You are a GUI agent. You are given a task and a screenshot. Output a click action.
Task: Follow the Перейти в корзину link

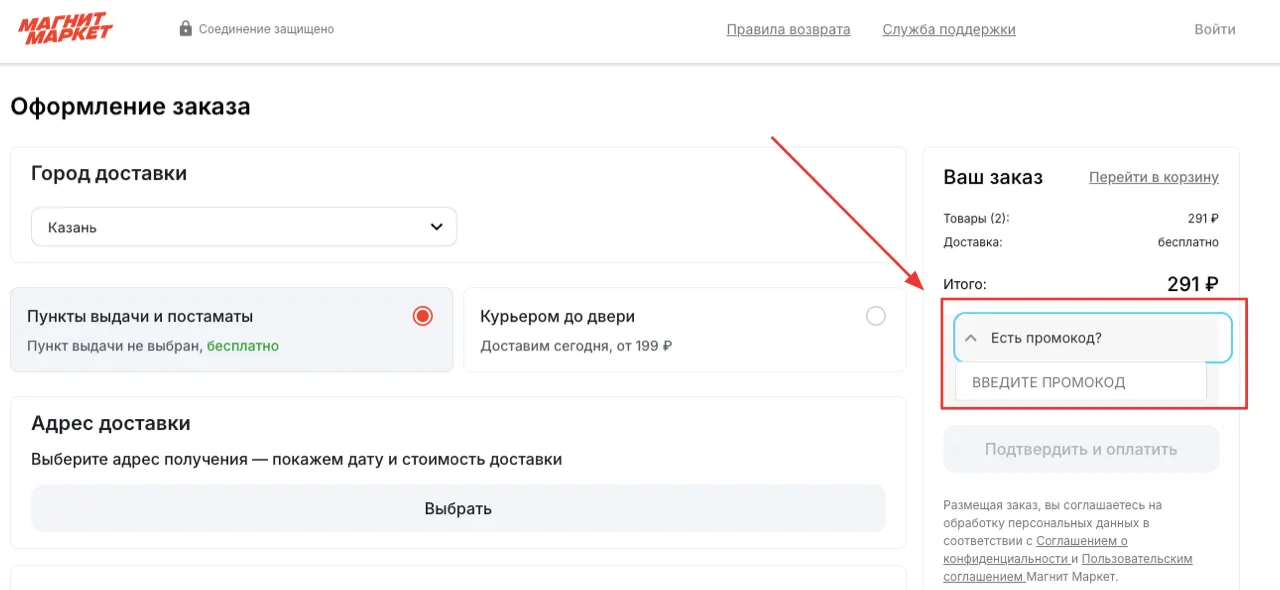(x=1154, y=177)
